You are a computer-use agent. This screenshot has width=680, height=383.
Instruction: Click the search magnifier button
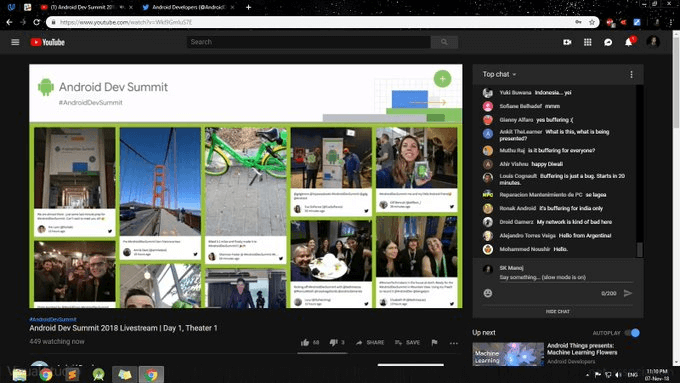[x=444, y=42]
